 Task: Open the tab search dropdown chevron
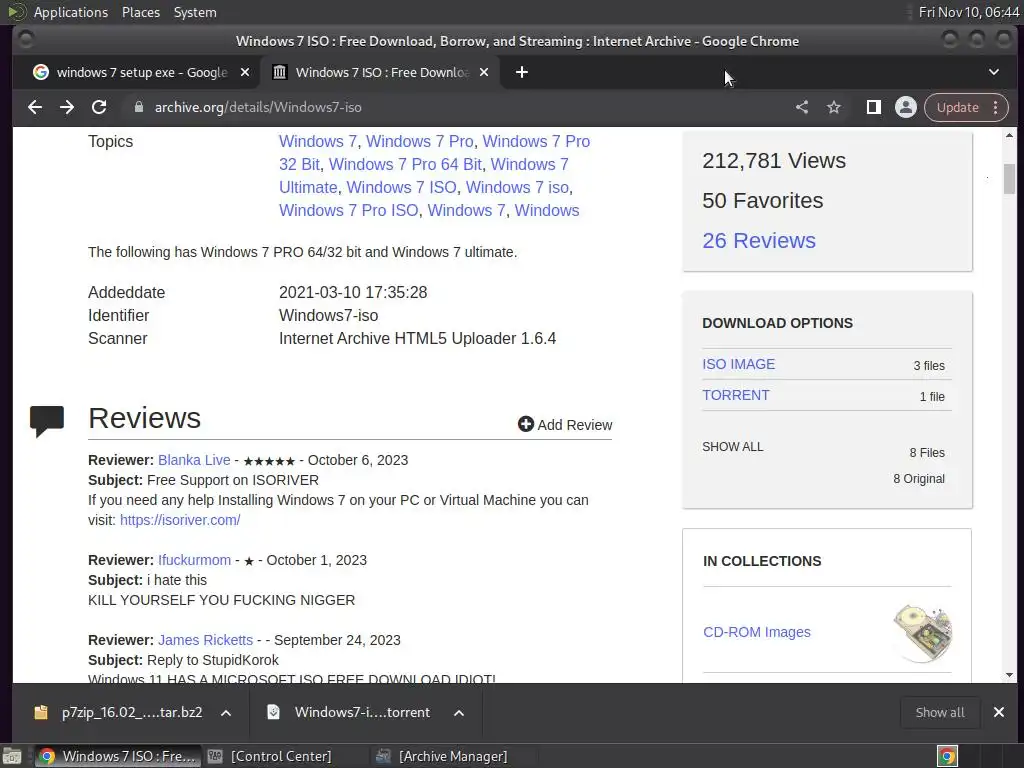coord(994,72)
